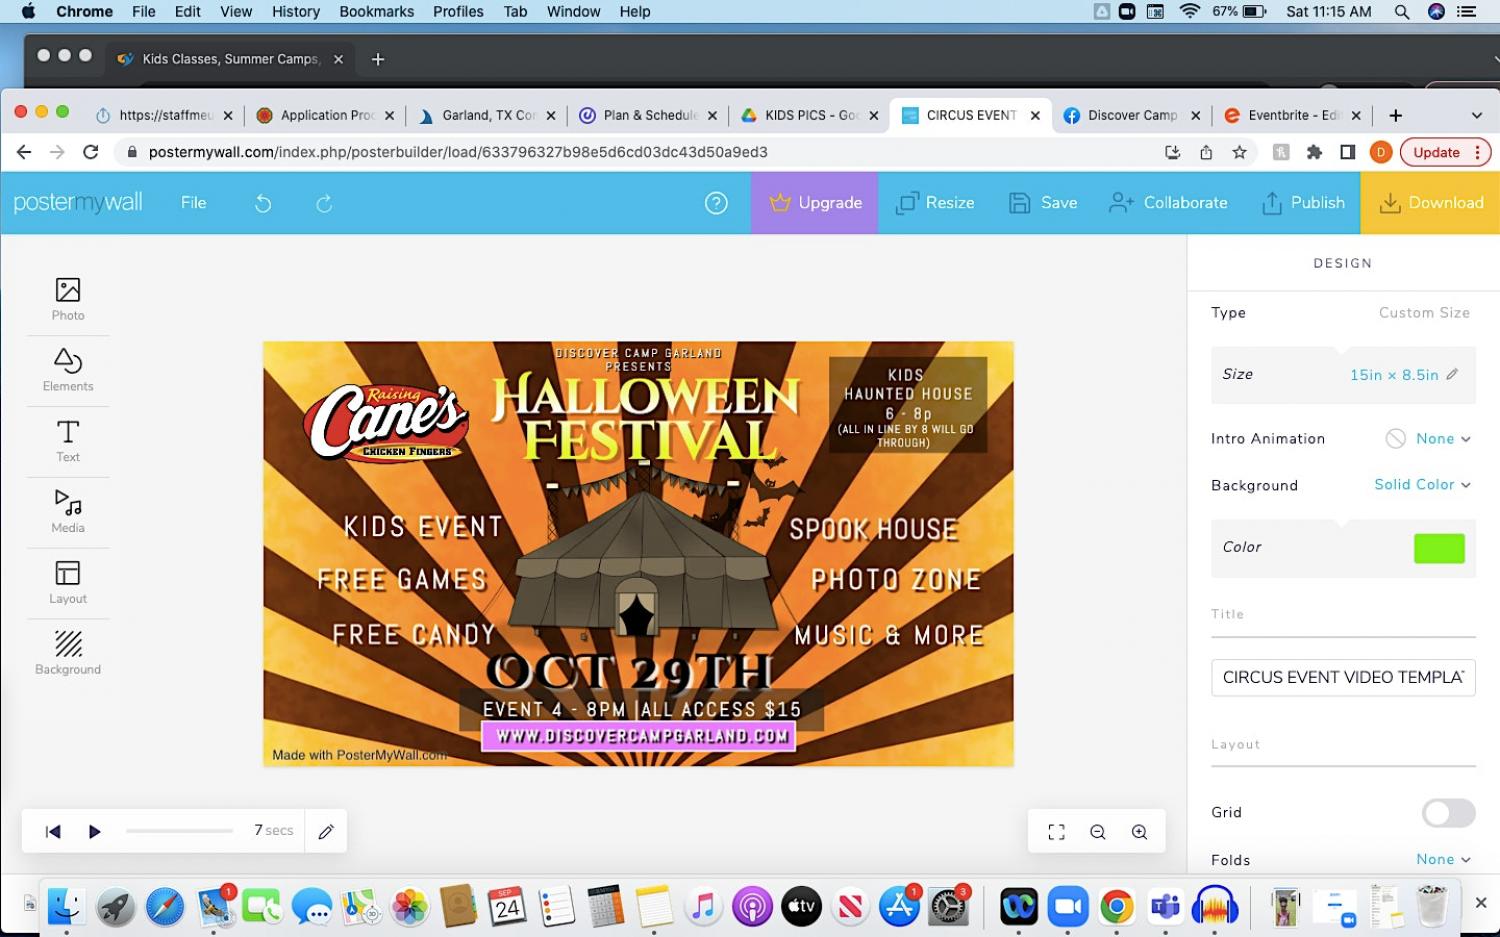Image resolution: width=1500 pixels, height=937 pixels.
Task: Edit the 15in × 8.5in size
Action: pos(1404,374)
